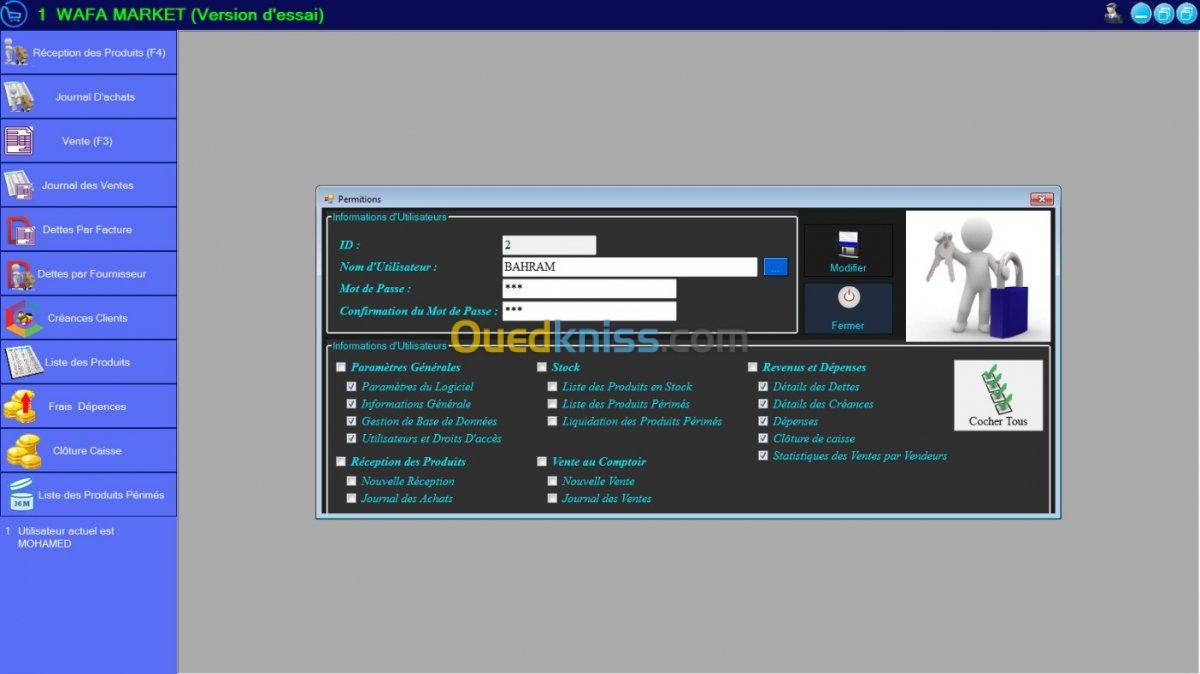Image resolution: width=1200 pixels, height=674 pixels.
Task: Open user browse button next to BAHRAM
Action: [776, 267]
